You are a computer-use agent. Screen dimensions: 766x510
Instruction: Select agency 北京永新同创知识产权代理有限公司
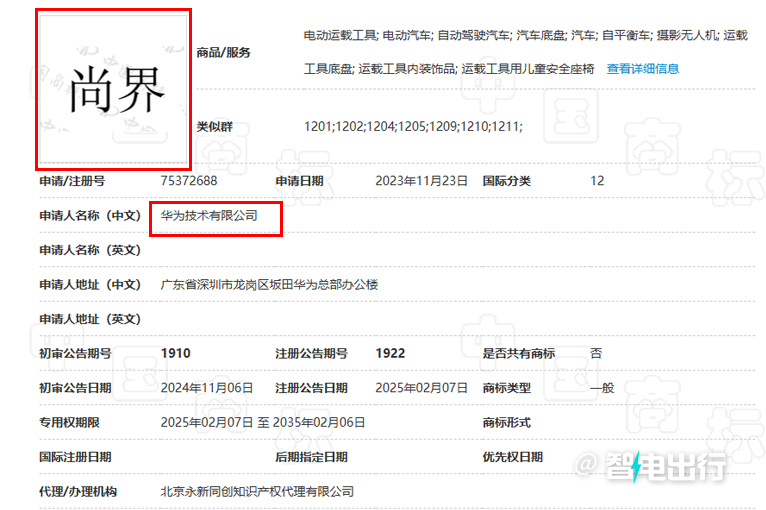point(257,491)
